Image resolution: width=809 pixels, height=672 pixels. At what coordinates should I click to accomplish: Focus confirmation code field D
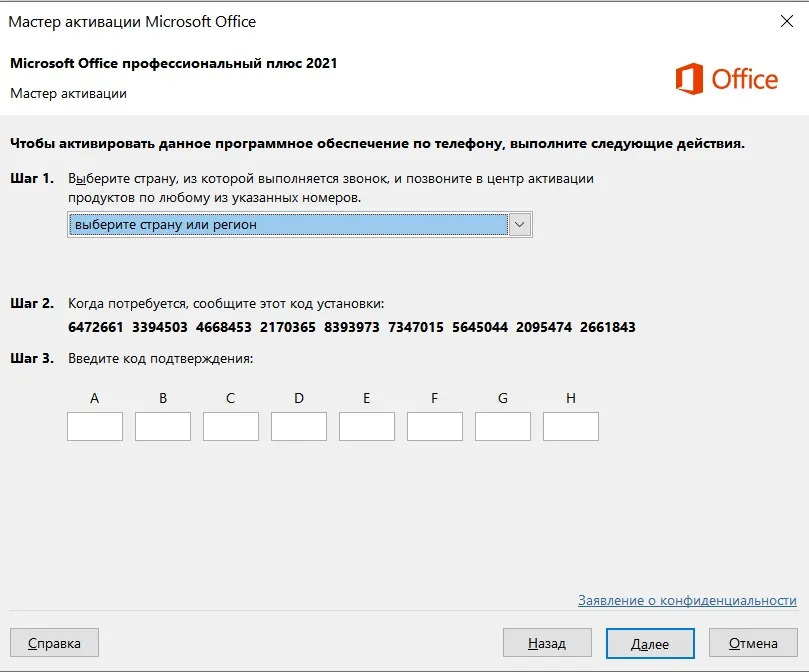coord(299,426)
